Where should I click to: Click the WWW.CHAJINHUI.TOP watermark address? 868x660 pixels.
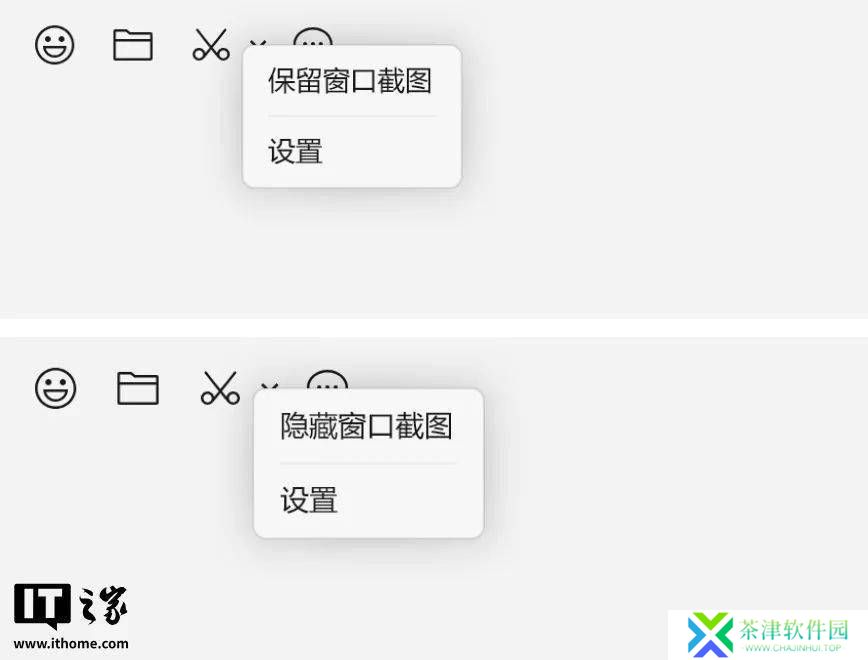[x=793, y=648]
